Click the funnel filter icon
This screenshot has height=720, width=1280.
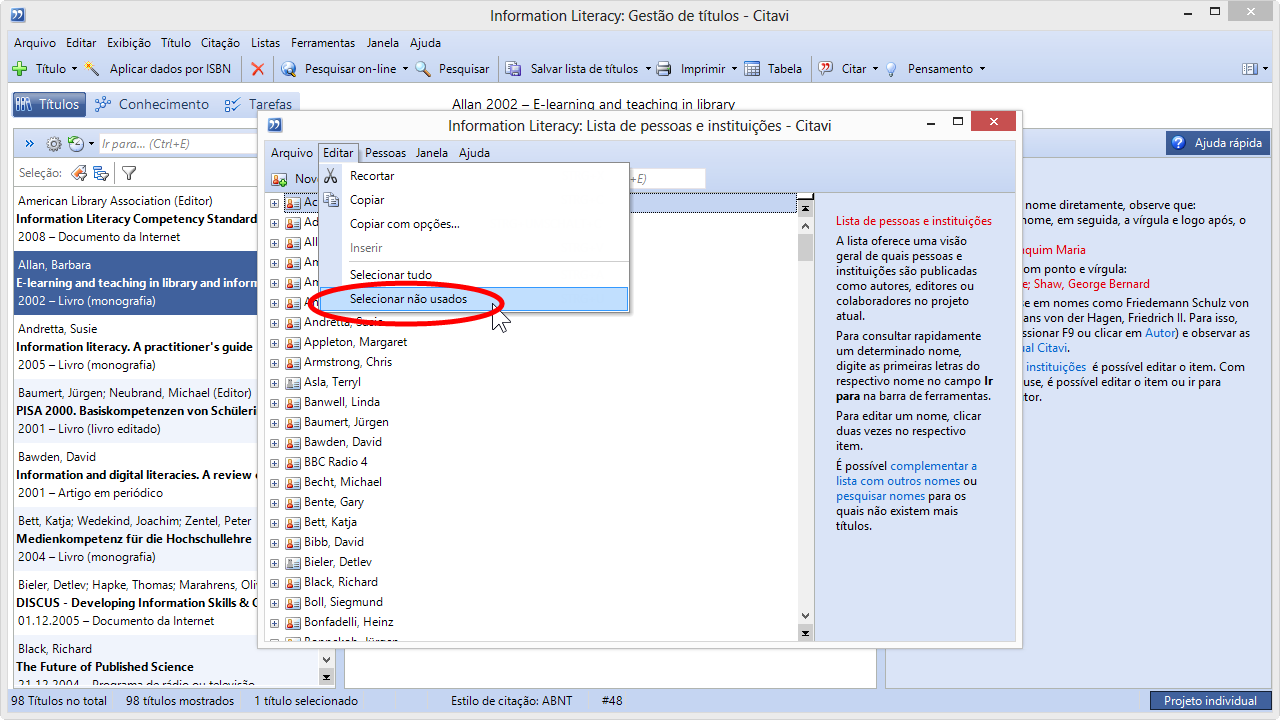(129, 173)
